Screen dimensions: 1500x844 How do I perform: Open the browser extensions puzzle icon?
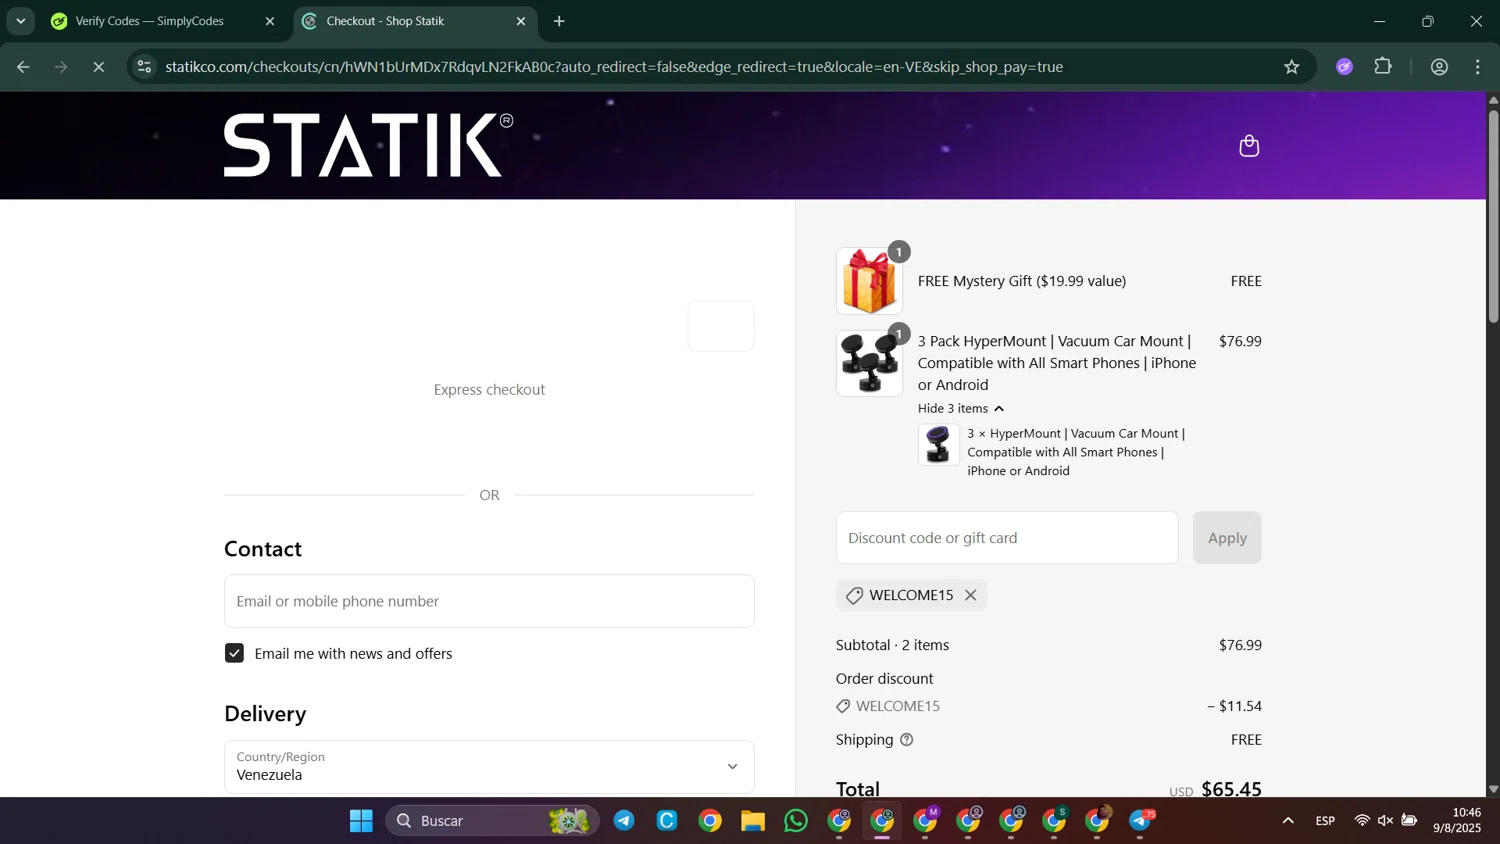coord(1383,67)
